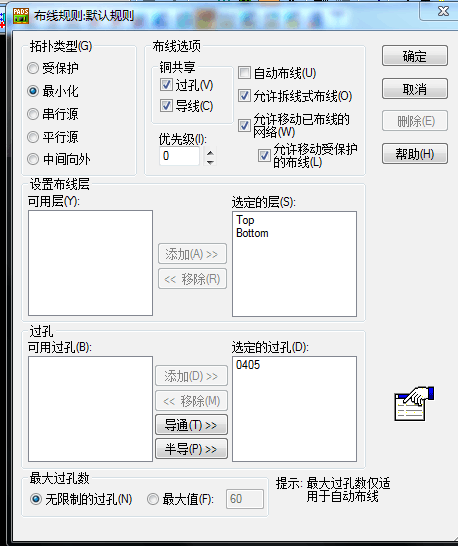Click the 确定 button
The width and height of the screenshot is (458, 546).
[x=414, y=56]
